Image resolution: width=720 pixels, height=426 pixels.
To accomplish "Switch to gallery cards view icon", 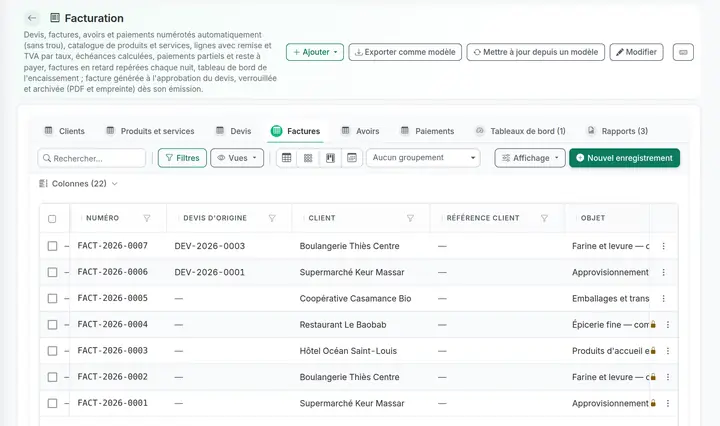I will [308, 158].
